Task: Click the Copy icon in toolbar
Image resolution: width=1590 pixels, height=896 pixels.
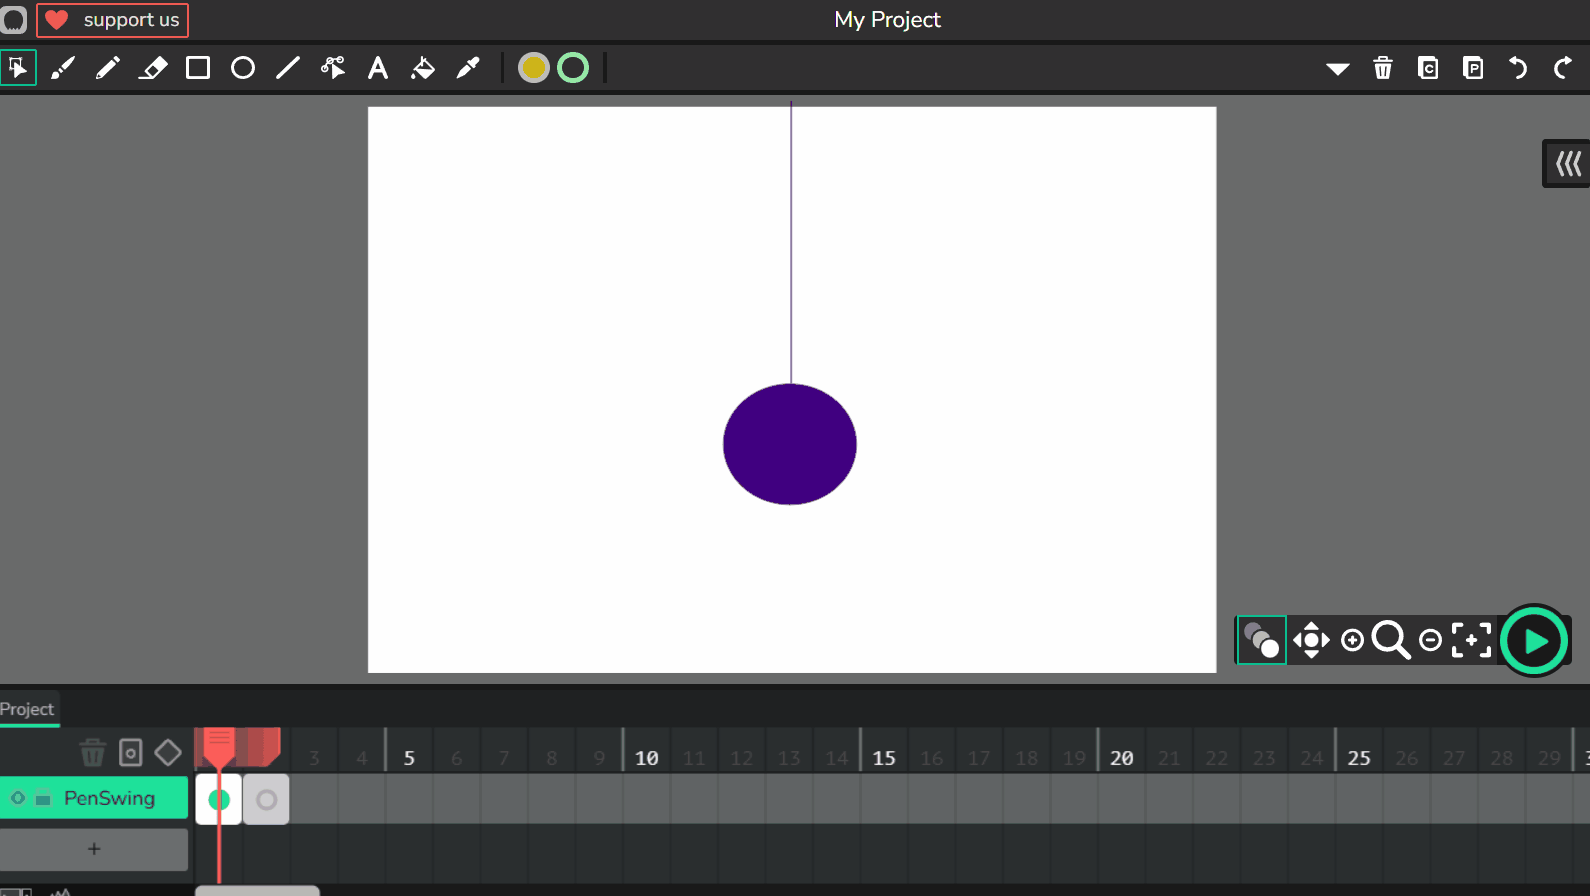Action: (x=1428, y=68)
